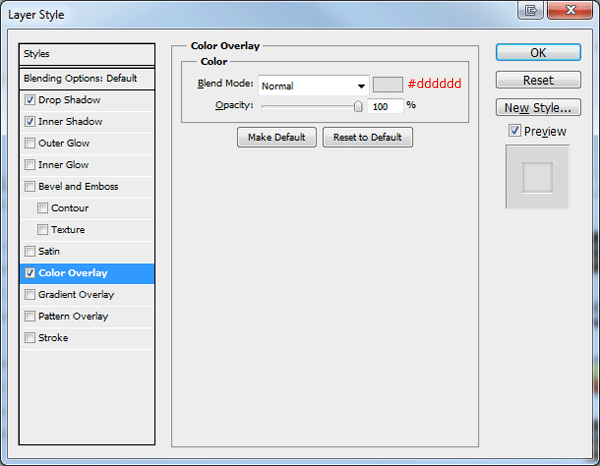This screenshot has width=600, height=466.
Task: Click the Reset button
Action: tap(538, 80)
